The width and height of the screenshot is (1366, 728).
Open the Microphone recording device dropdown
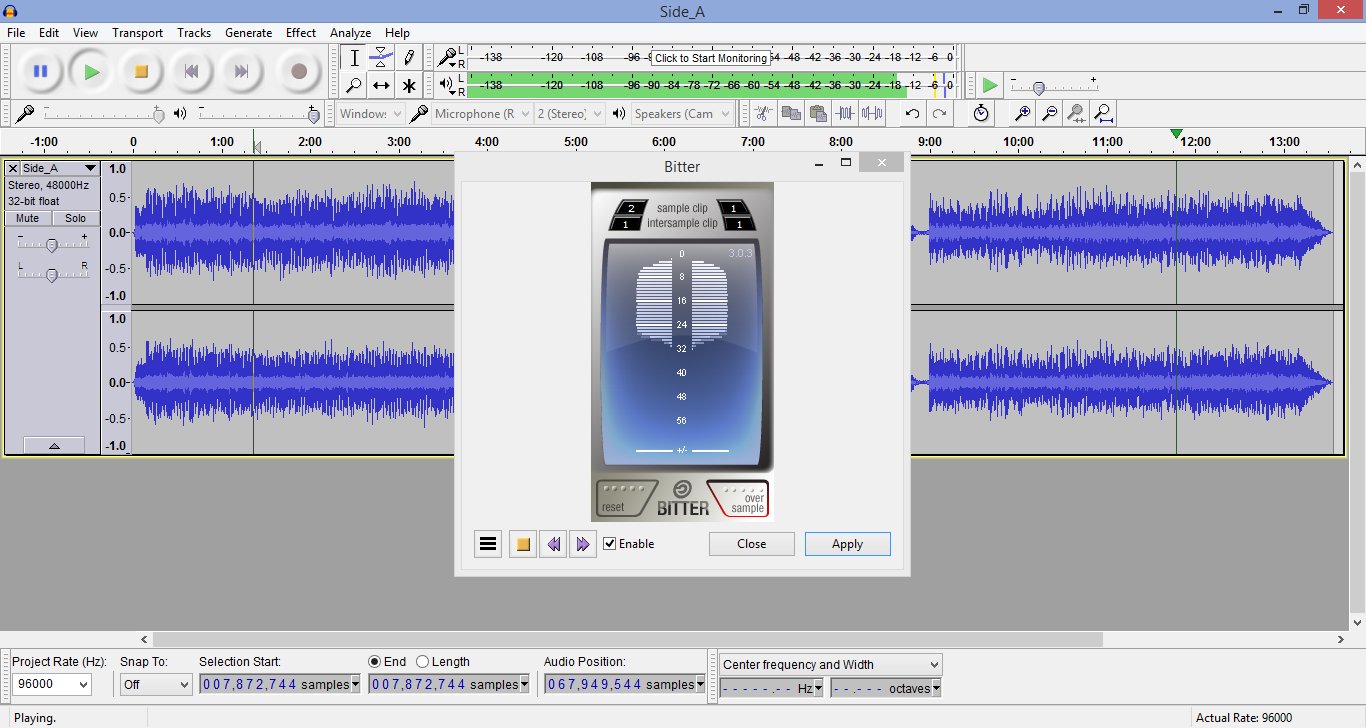click(x=482, y=113)
